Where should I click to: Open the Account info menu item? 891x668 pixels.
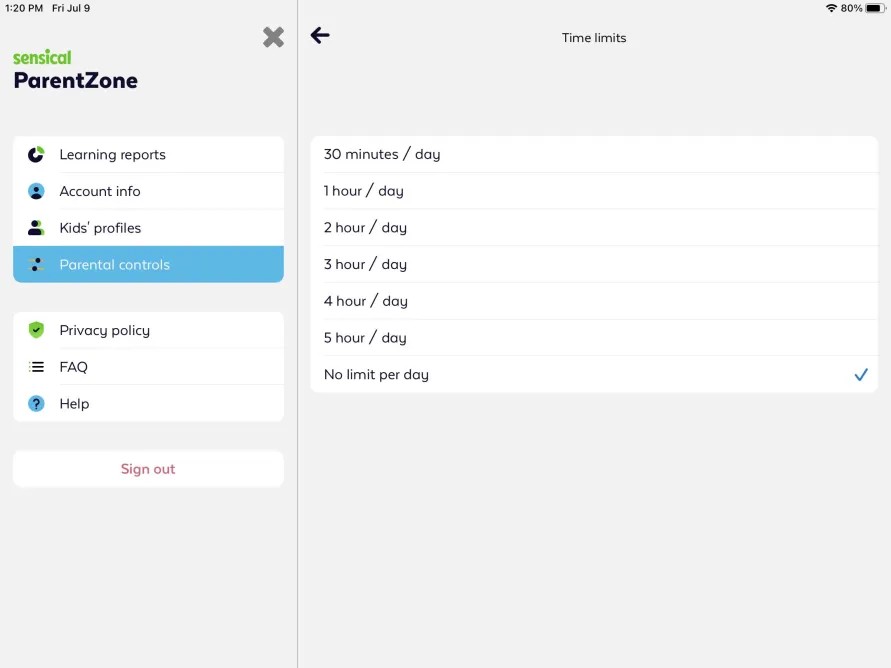tap(148, 191)
